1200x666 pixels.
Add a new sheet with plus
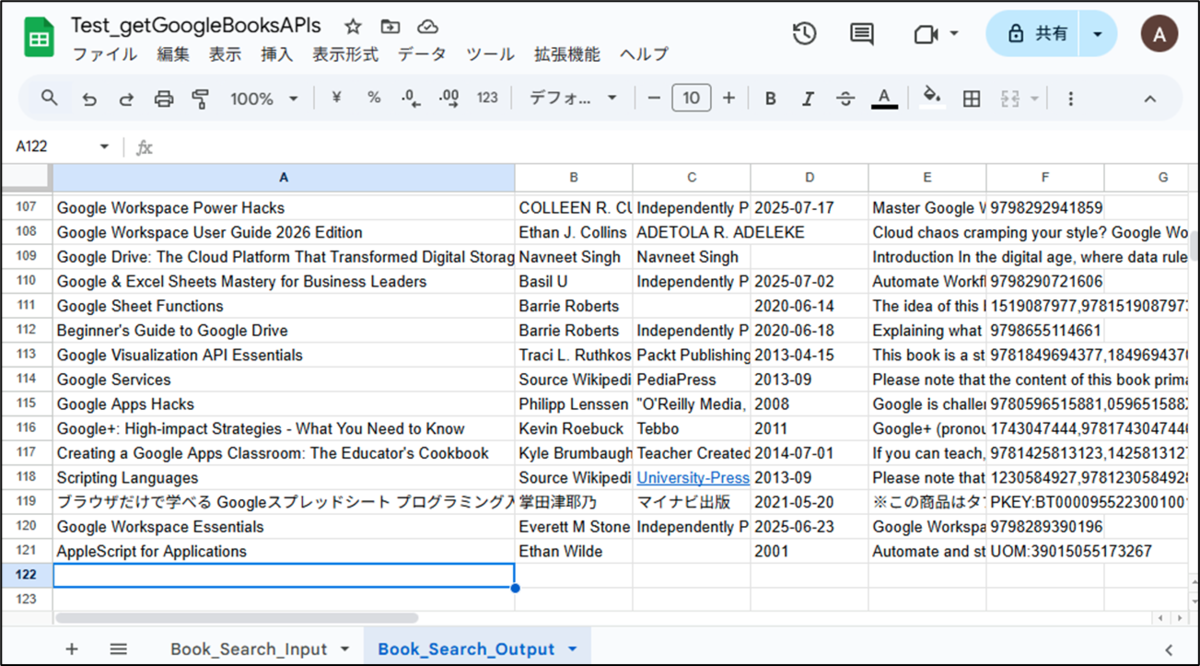click(x=71, y=649)
